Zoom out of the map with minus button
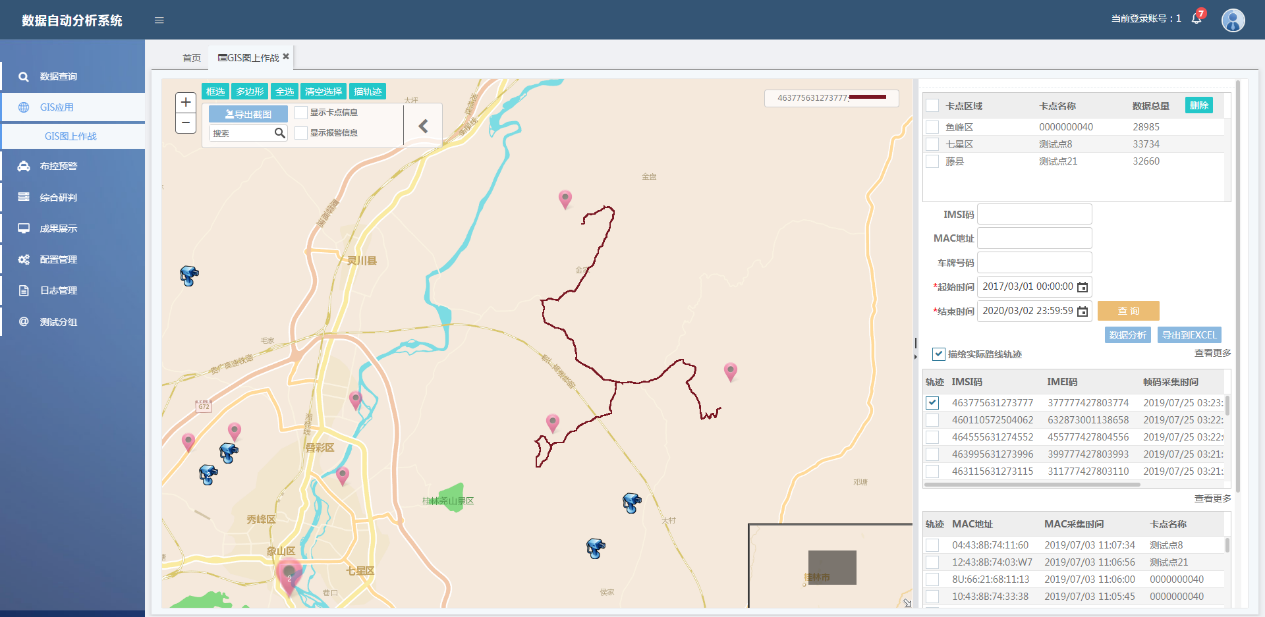 185,123
